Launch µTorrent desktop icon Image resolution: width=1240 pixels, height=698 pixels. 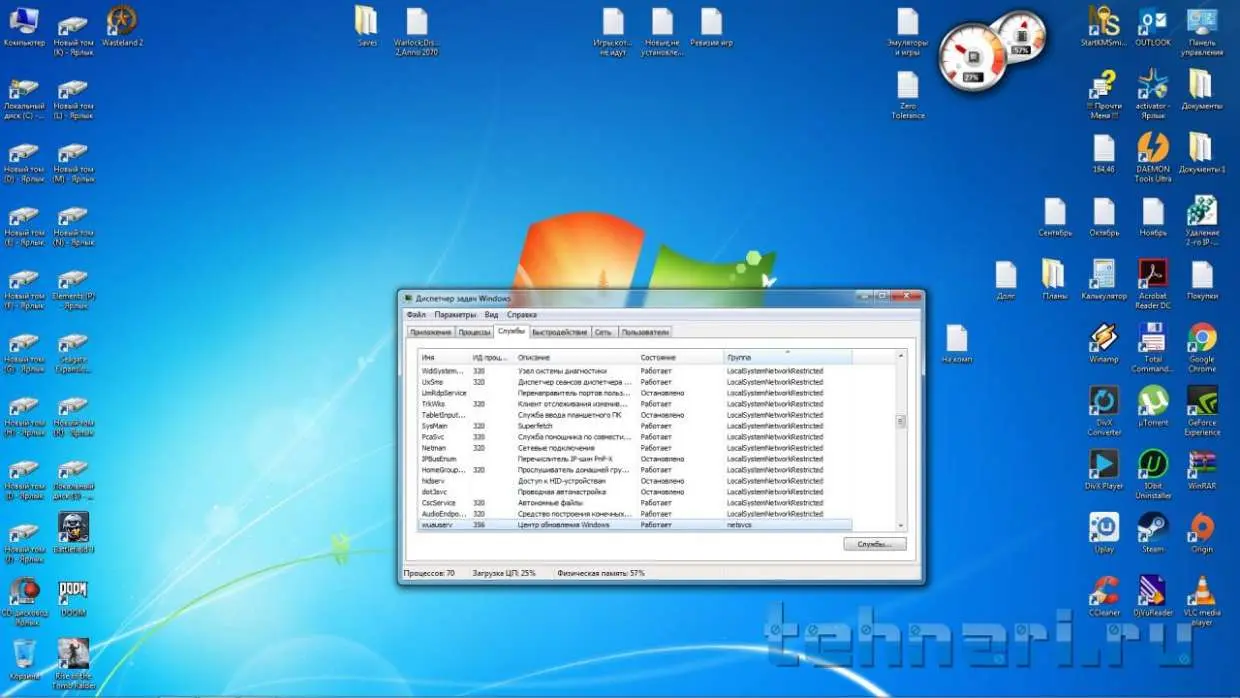pyautogui.click(x=1153, y=407)
